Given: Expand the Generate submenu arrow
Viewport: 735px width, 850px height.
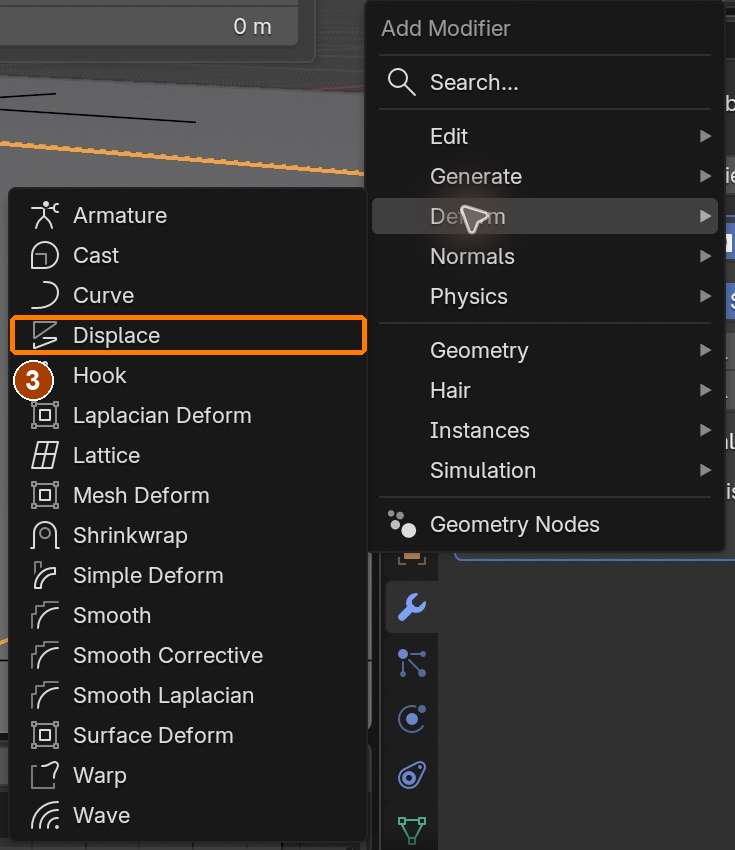Looking at the screenshot, I should tap(705, 176).
